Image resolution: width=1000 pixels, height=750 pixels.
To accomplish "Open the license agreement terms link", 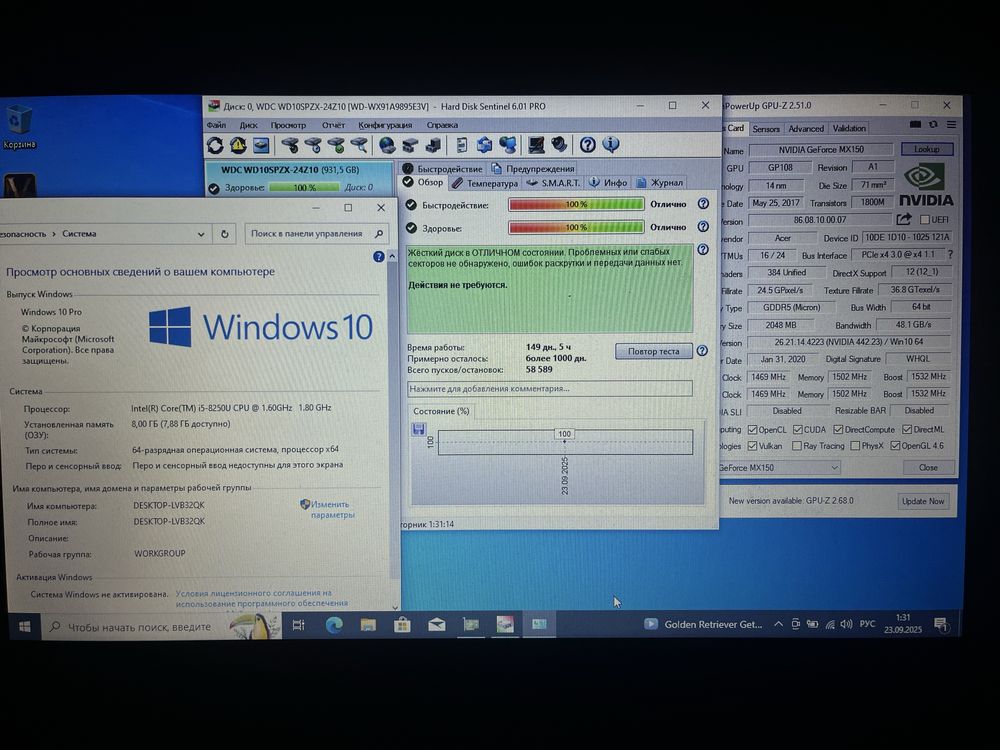I will point(261,598).
